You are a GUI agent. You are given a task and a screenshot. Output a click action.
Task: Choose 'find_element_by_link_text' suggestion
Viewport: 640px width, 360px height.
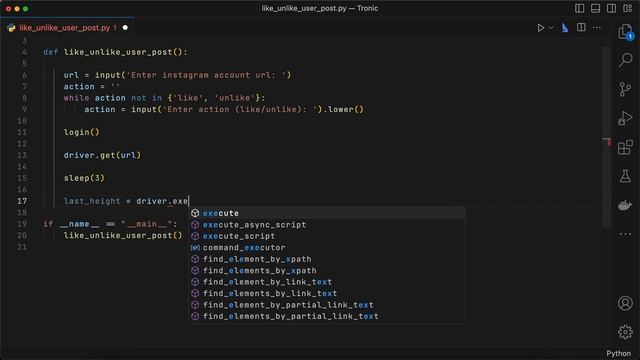coord(327,282)
